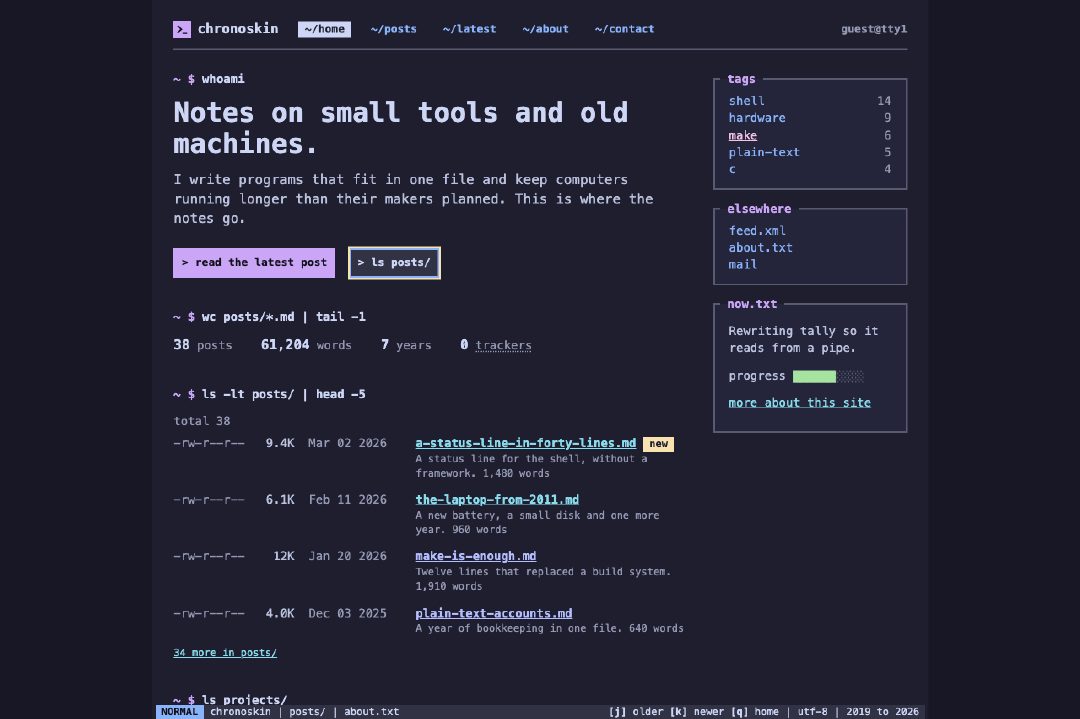Viewport: 1080px width, 719px height.
Task: Select the 'c' tag
Action: coord(732,169)
